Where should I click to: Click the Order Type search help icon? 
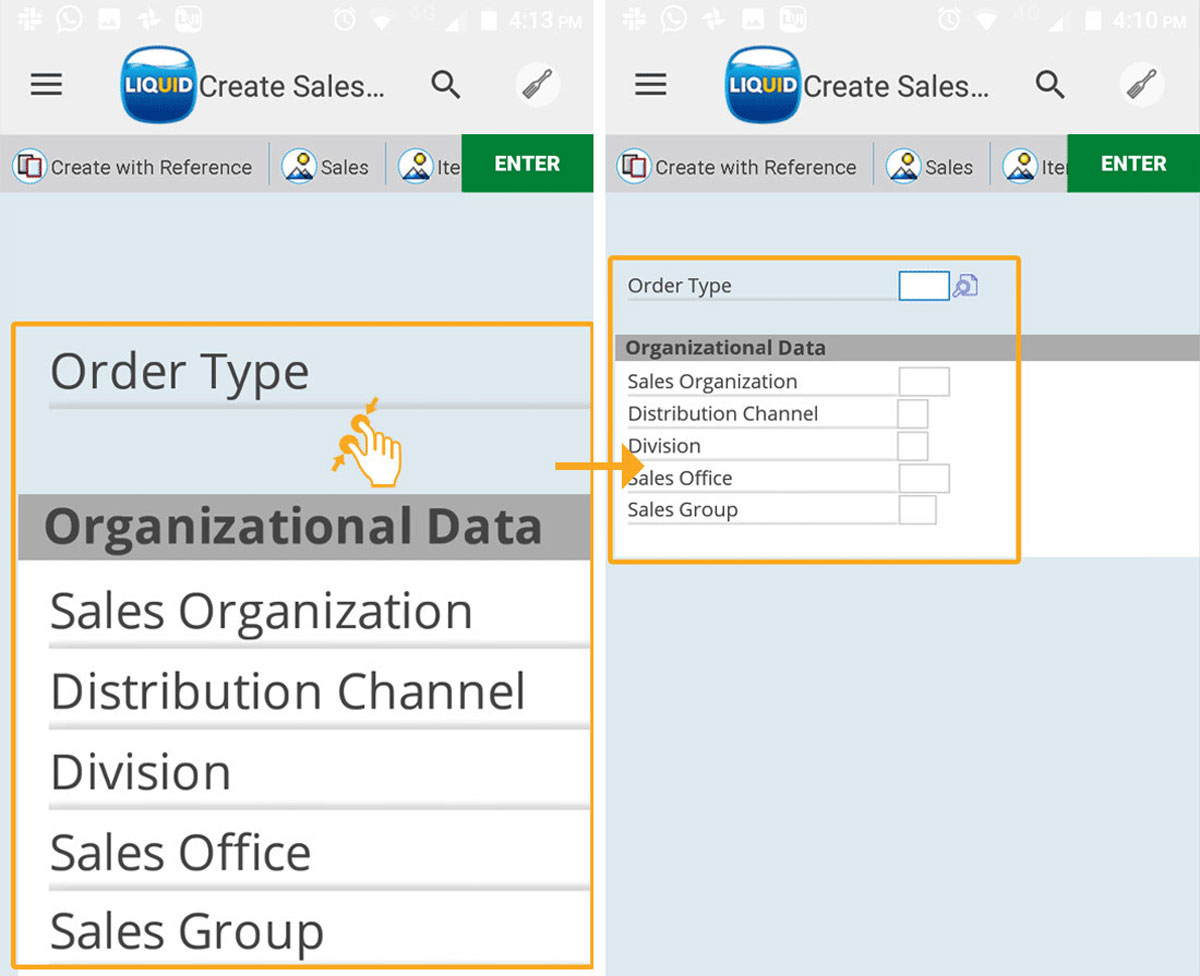pos(965,286)
